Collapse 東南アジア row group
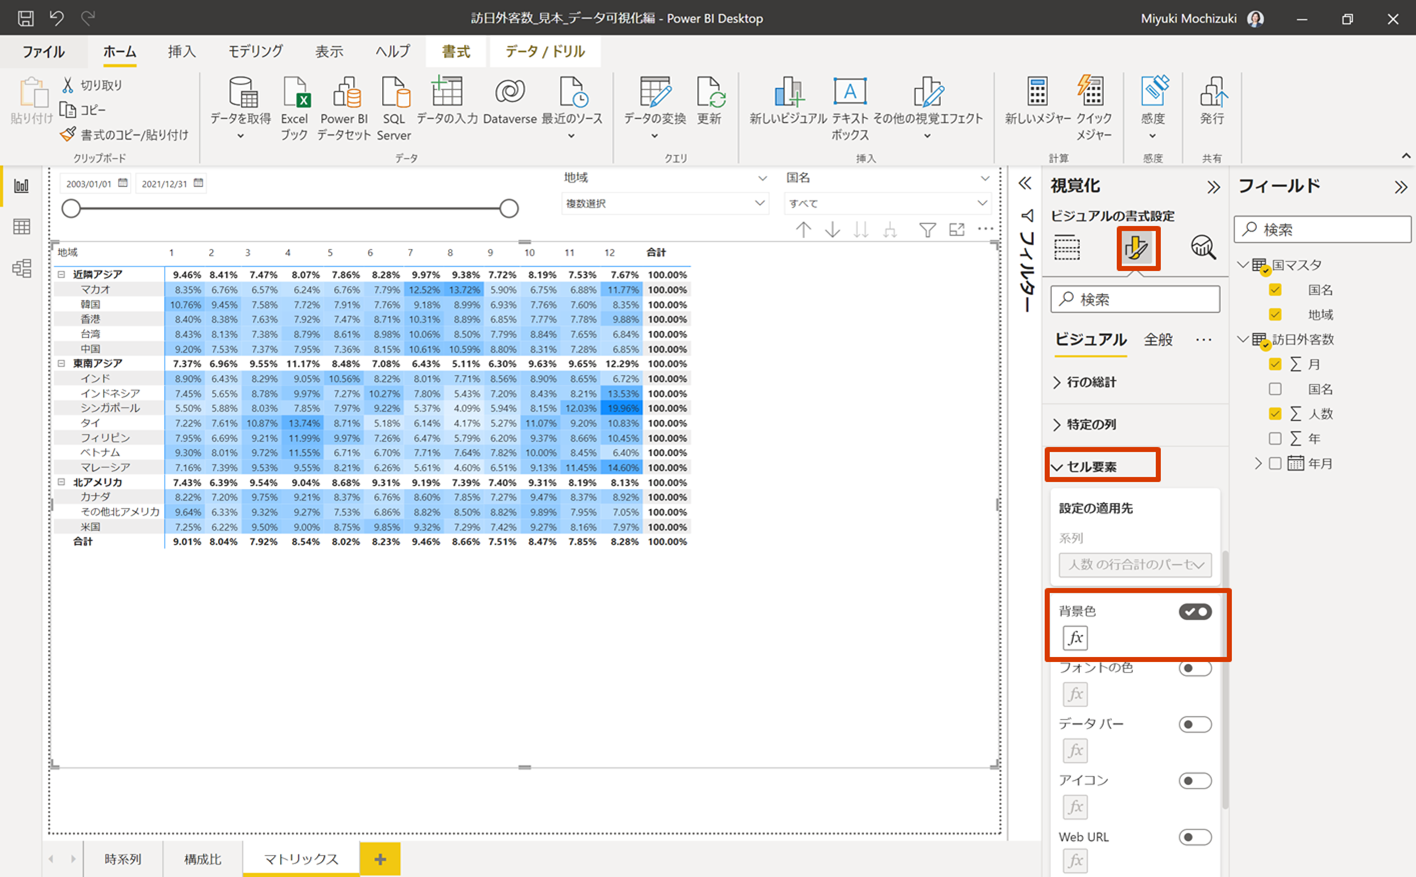This screenshot has width=1416, height=877. coord(61,363)
